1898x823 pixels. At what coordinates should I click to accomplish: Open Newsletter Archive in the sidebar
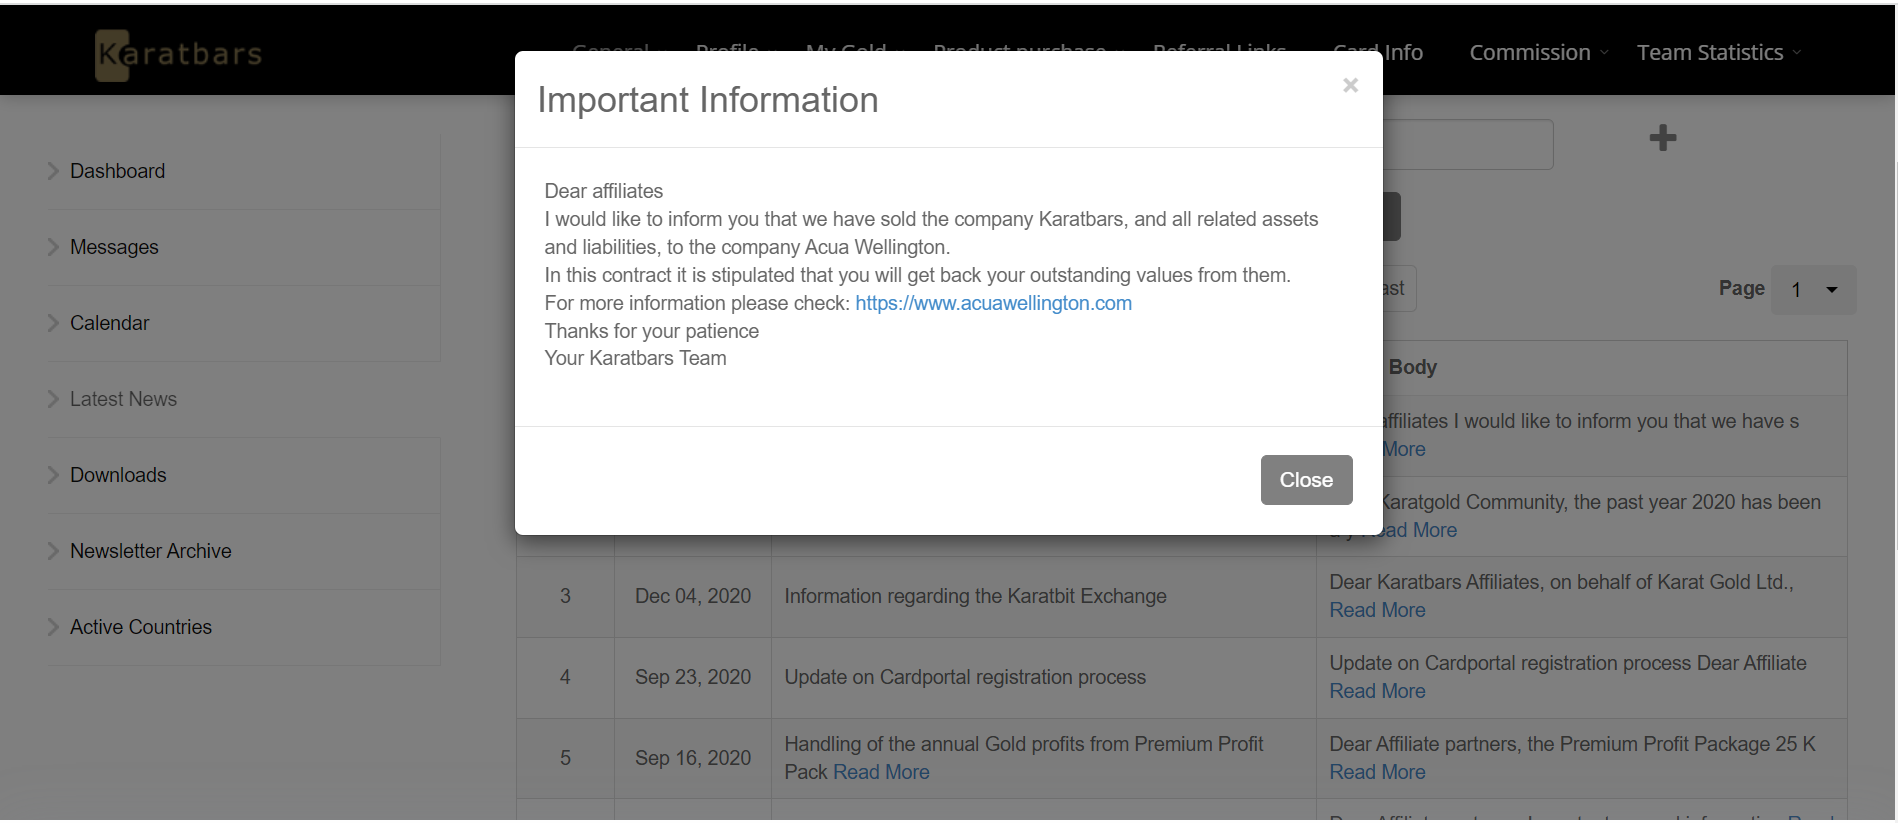(150, 551)
